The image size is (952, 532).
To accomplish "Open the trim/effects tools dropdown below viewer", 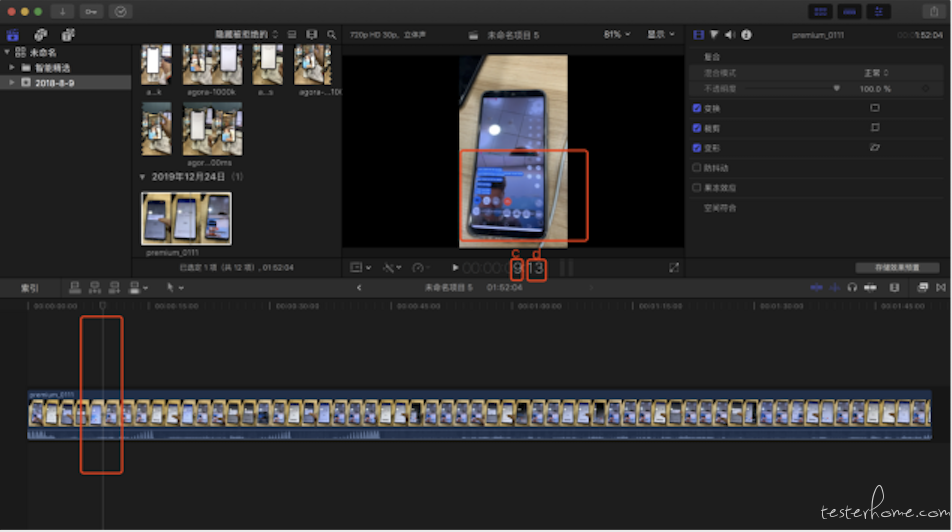I will 392,268.
